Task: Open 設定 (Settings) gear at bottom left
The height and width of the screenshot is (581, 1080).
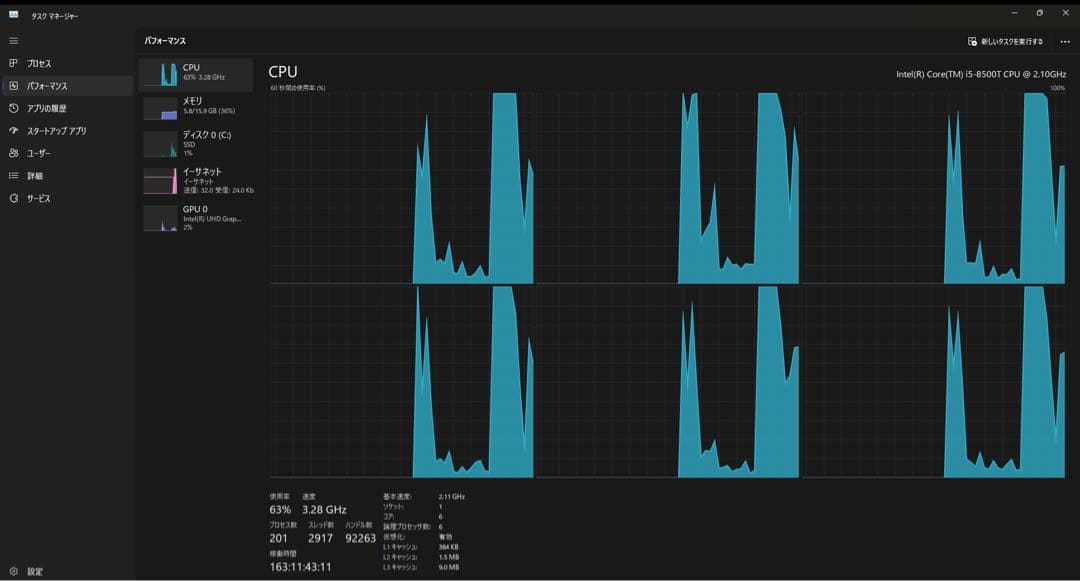Action: (14, 571)
